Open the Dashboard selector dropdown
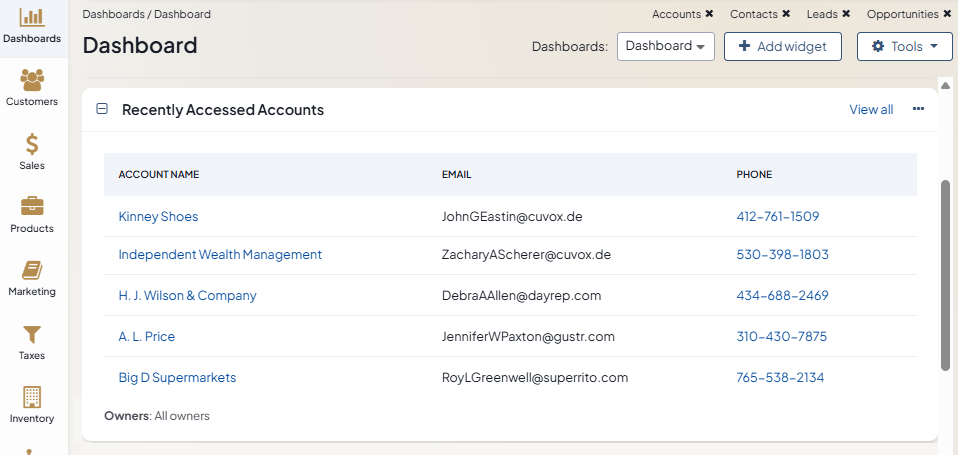The width and height of the screenshot is (958, 455). click(x=665, y=46)
